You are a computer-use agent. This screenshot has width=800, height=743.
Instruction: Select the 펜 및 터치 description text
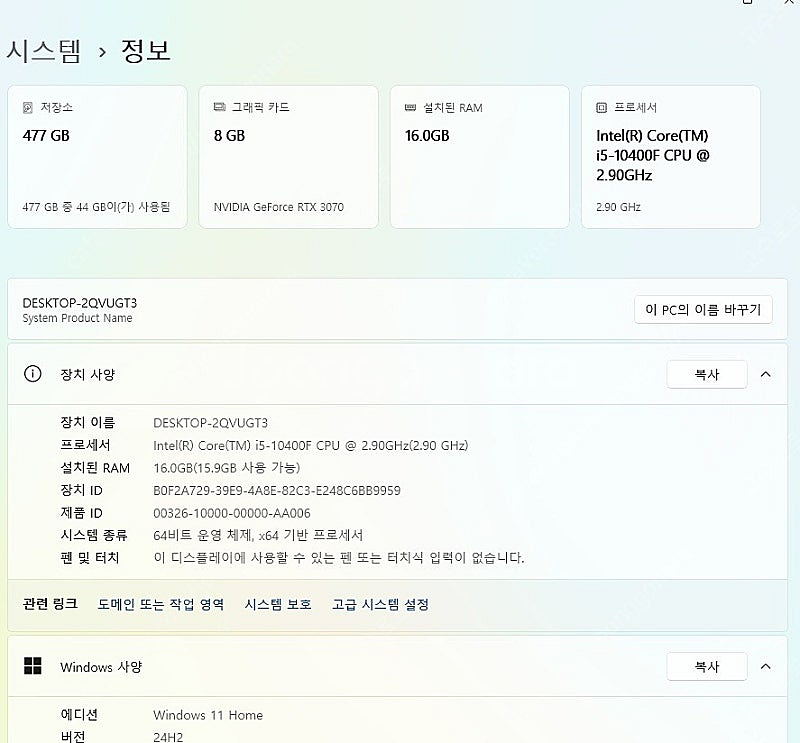[x=339, y=558]
